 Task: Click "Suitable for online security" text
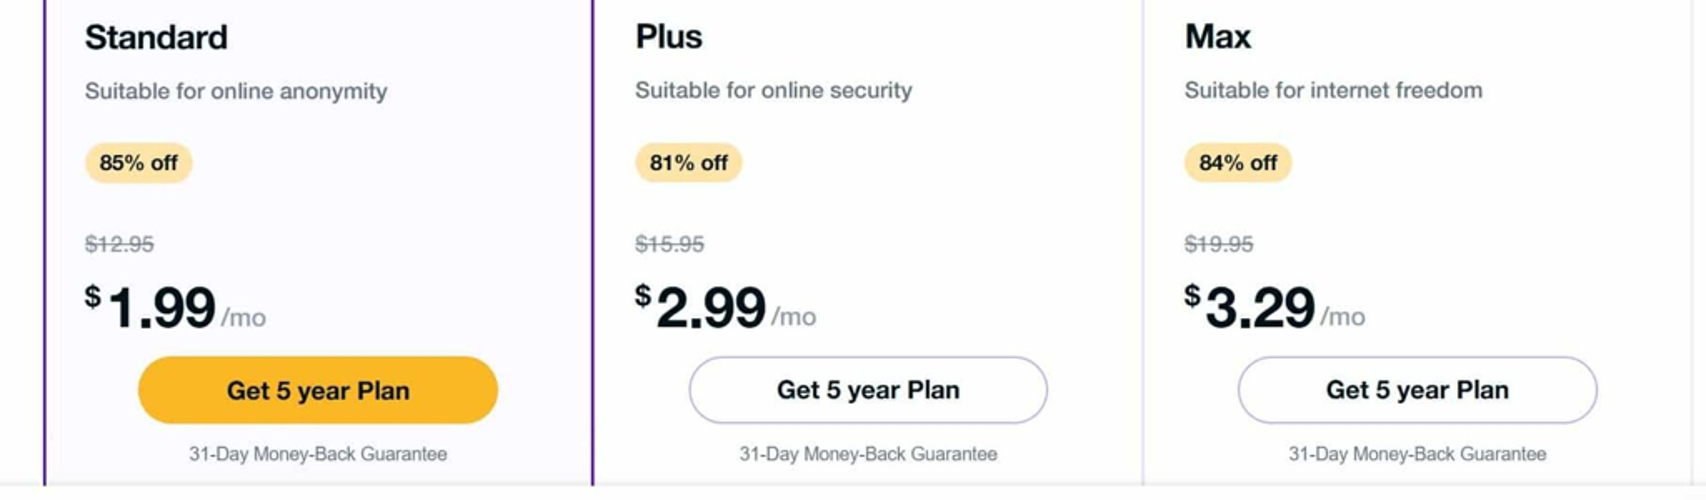pyautogui.click(x=773, y=91)
